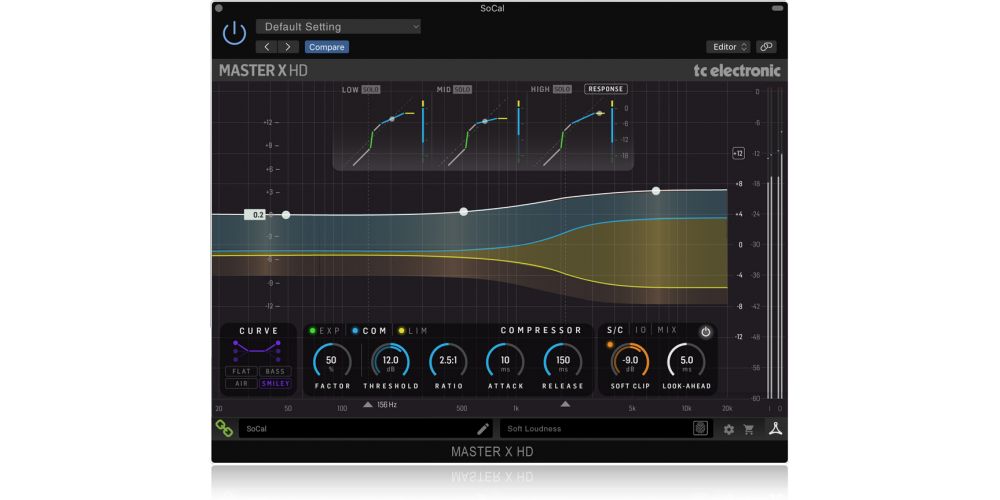Viewport: 1000px width, 500px height.
Task: Go to the next preset arrow
Action: (x=288, y=47)
